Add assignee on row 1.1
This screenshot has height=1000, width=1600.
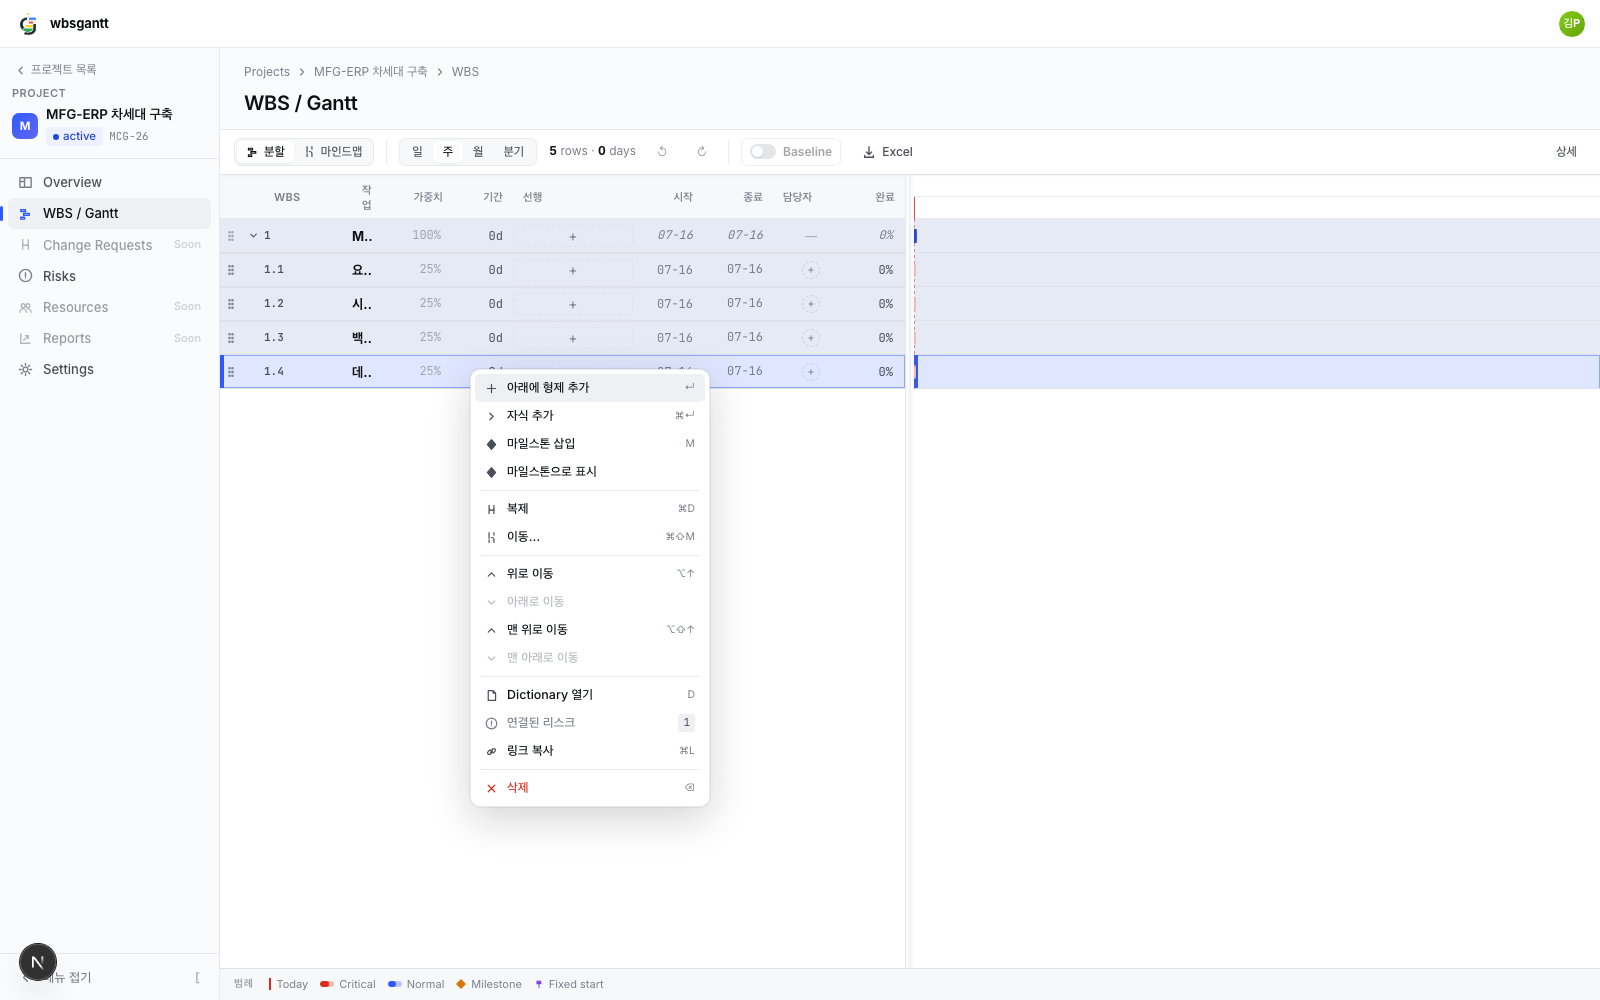tap(811, 270)
